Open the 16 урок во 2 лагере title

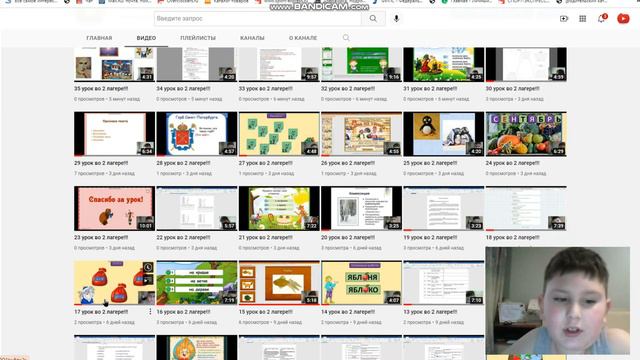tap(183, 312)
